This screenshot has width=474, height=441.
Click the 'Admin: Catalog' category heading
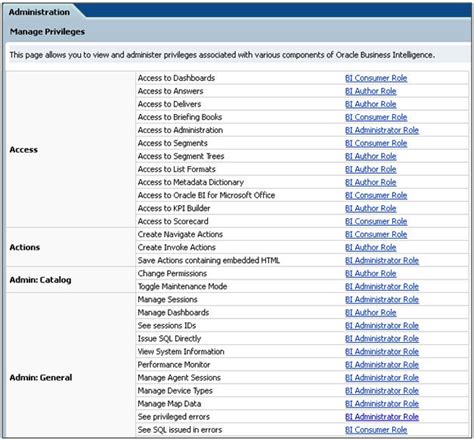pyautogui.click(x=40, y=280)
